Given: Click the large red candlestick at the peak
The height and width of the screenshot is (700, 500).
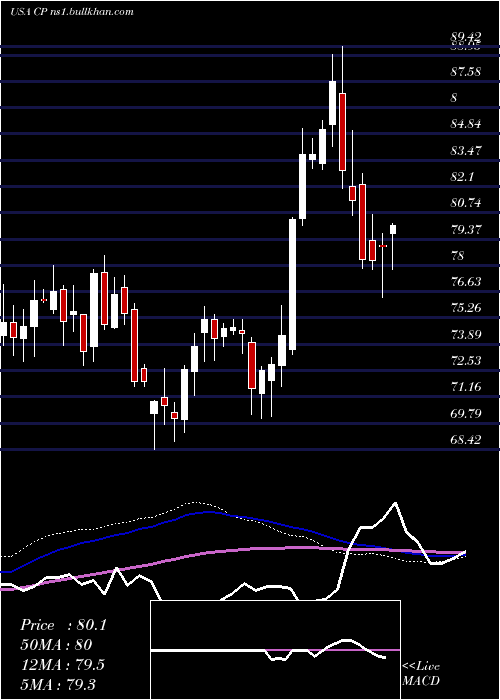Looking at the screenshot, I should point(342,132).
